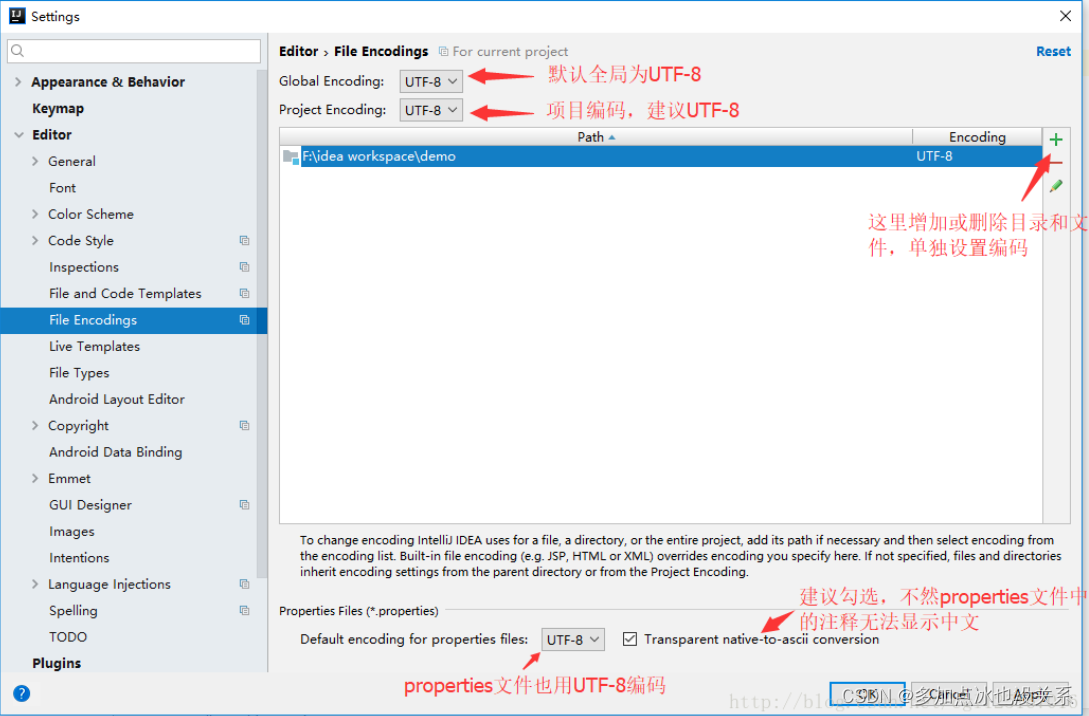Open Images settings page
Screen dimensions: 1089x716
coord(72,531)
